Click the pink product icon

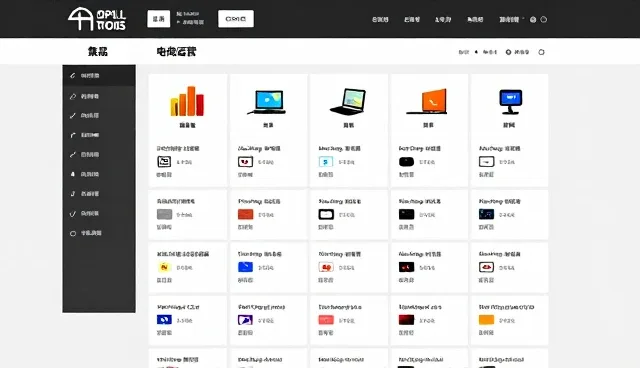coord(326,320)
